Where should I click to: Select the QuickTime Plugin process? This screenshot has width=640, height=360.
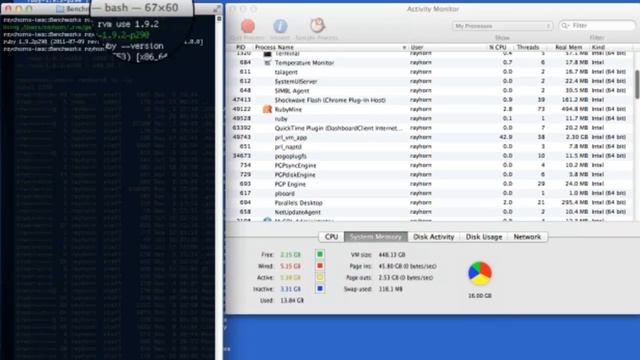[338, 128]
